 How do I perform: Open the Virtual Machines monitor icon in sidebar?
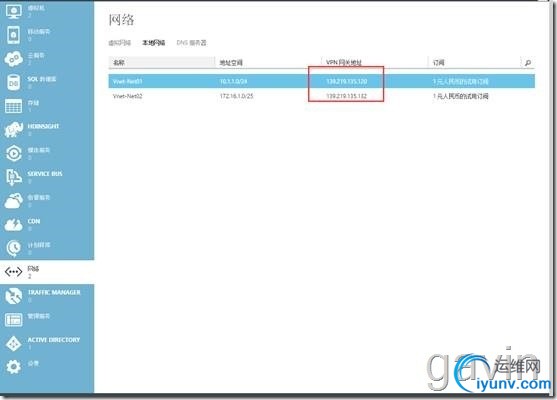[x=13, y=11]
